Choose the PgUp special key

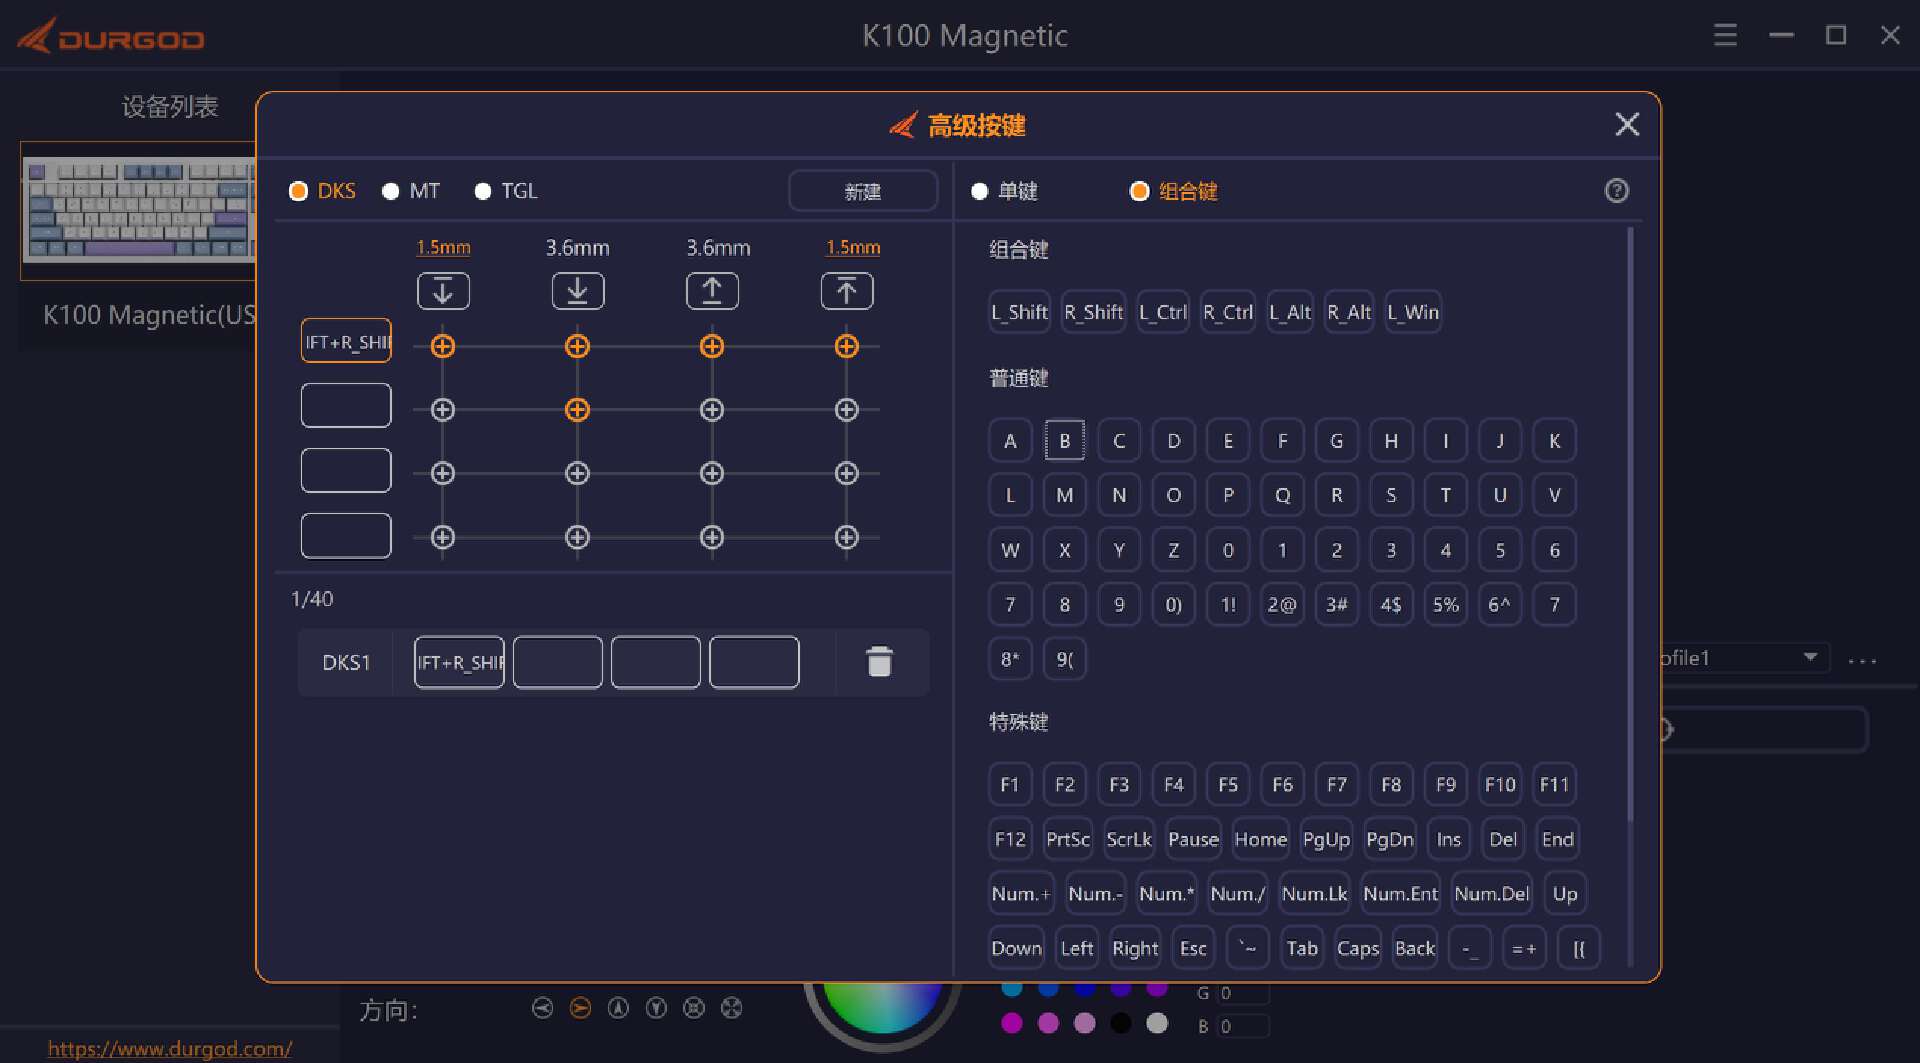tap(1326, 839)
